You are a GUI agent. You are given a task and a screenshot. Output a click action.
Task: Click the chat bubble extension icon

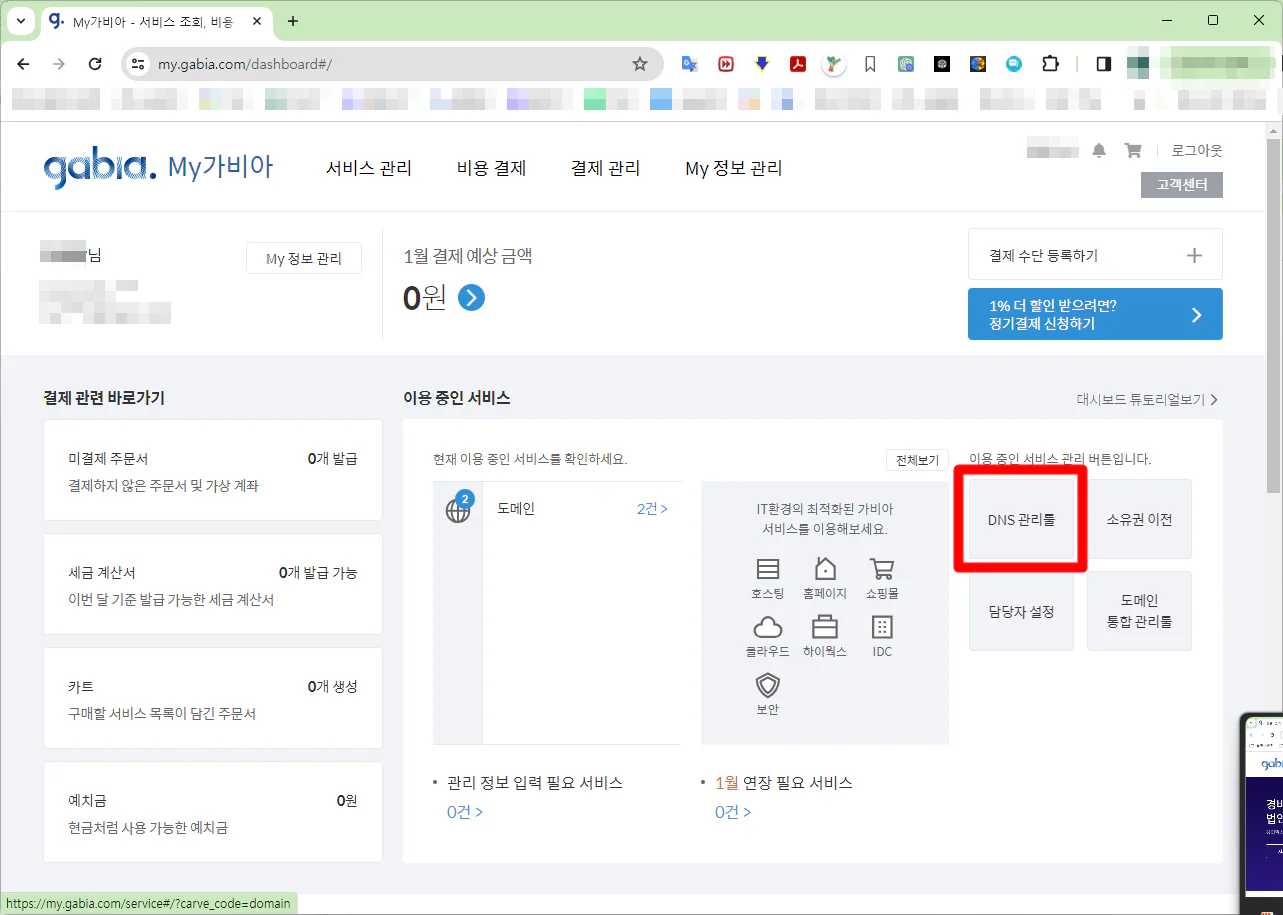[1014, 64]
